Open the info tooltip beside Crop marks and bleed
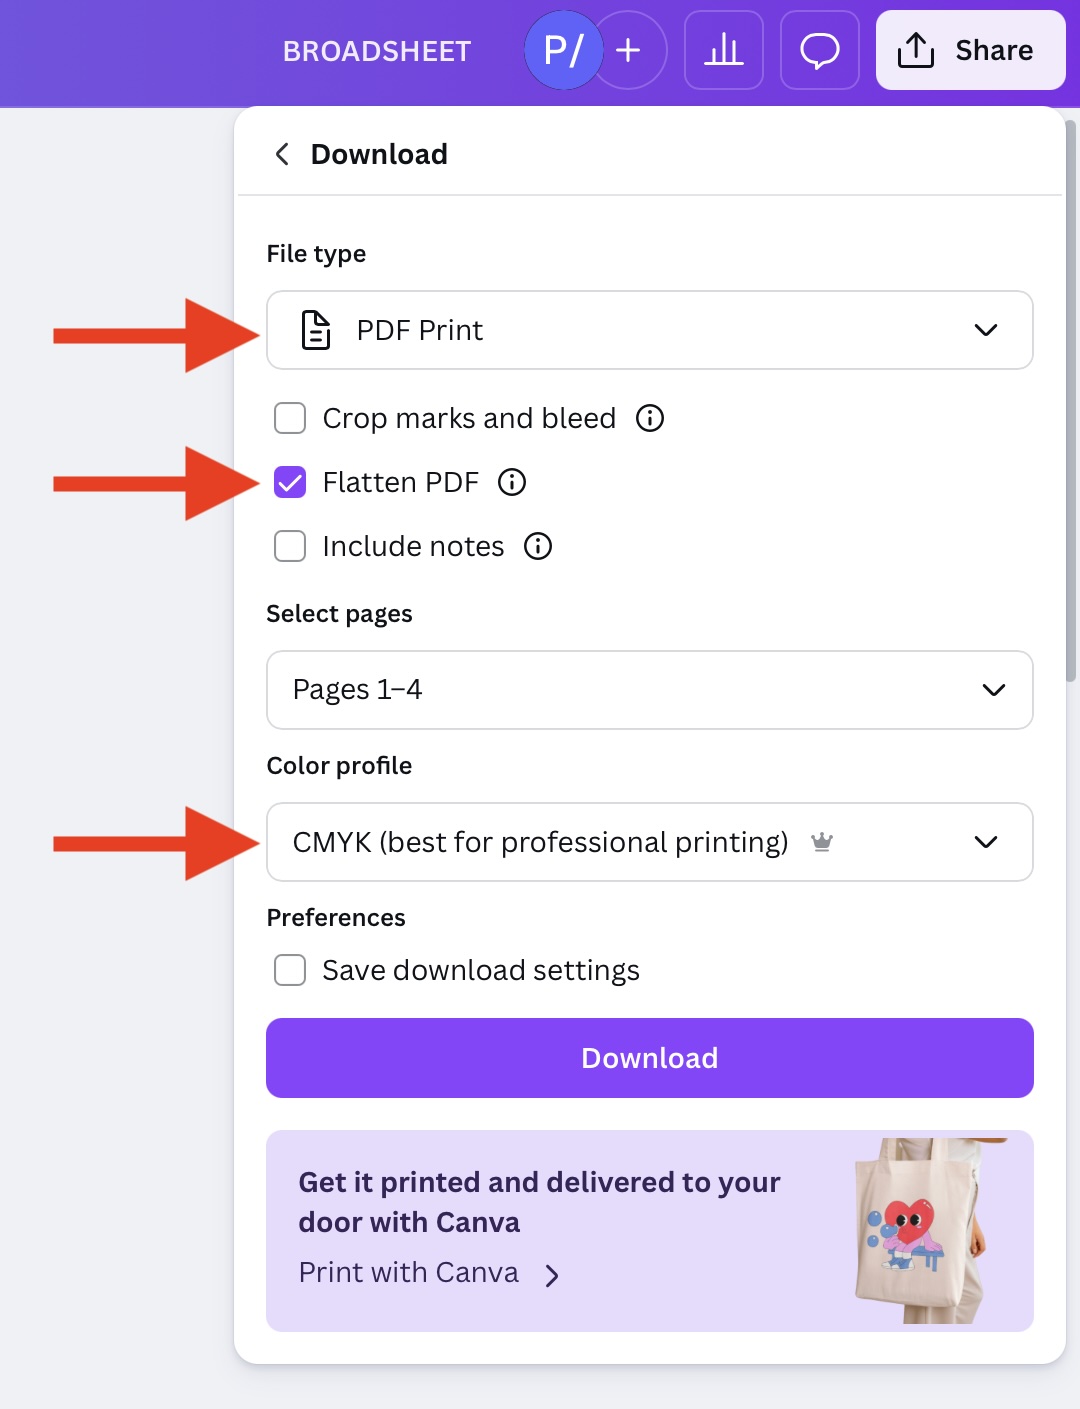This screenshot has height=1409, width=1080. click(649, 418)
